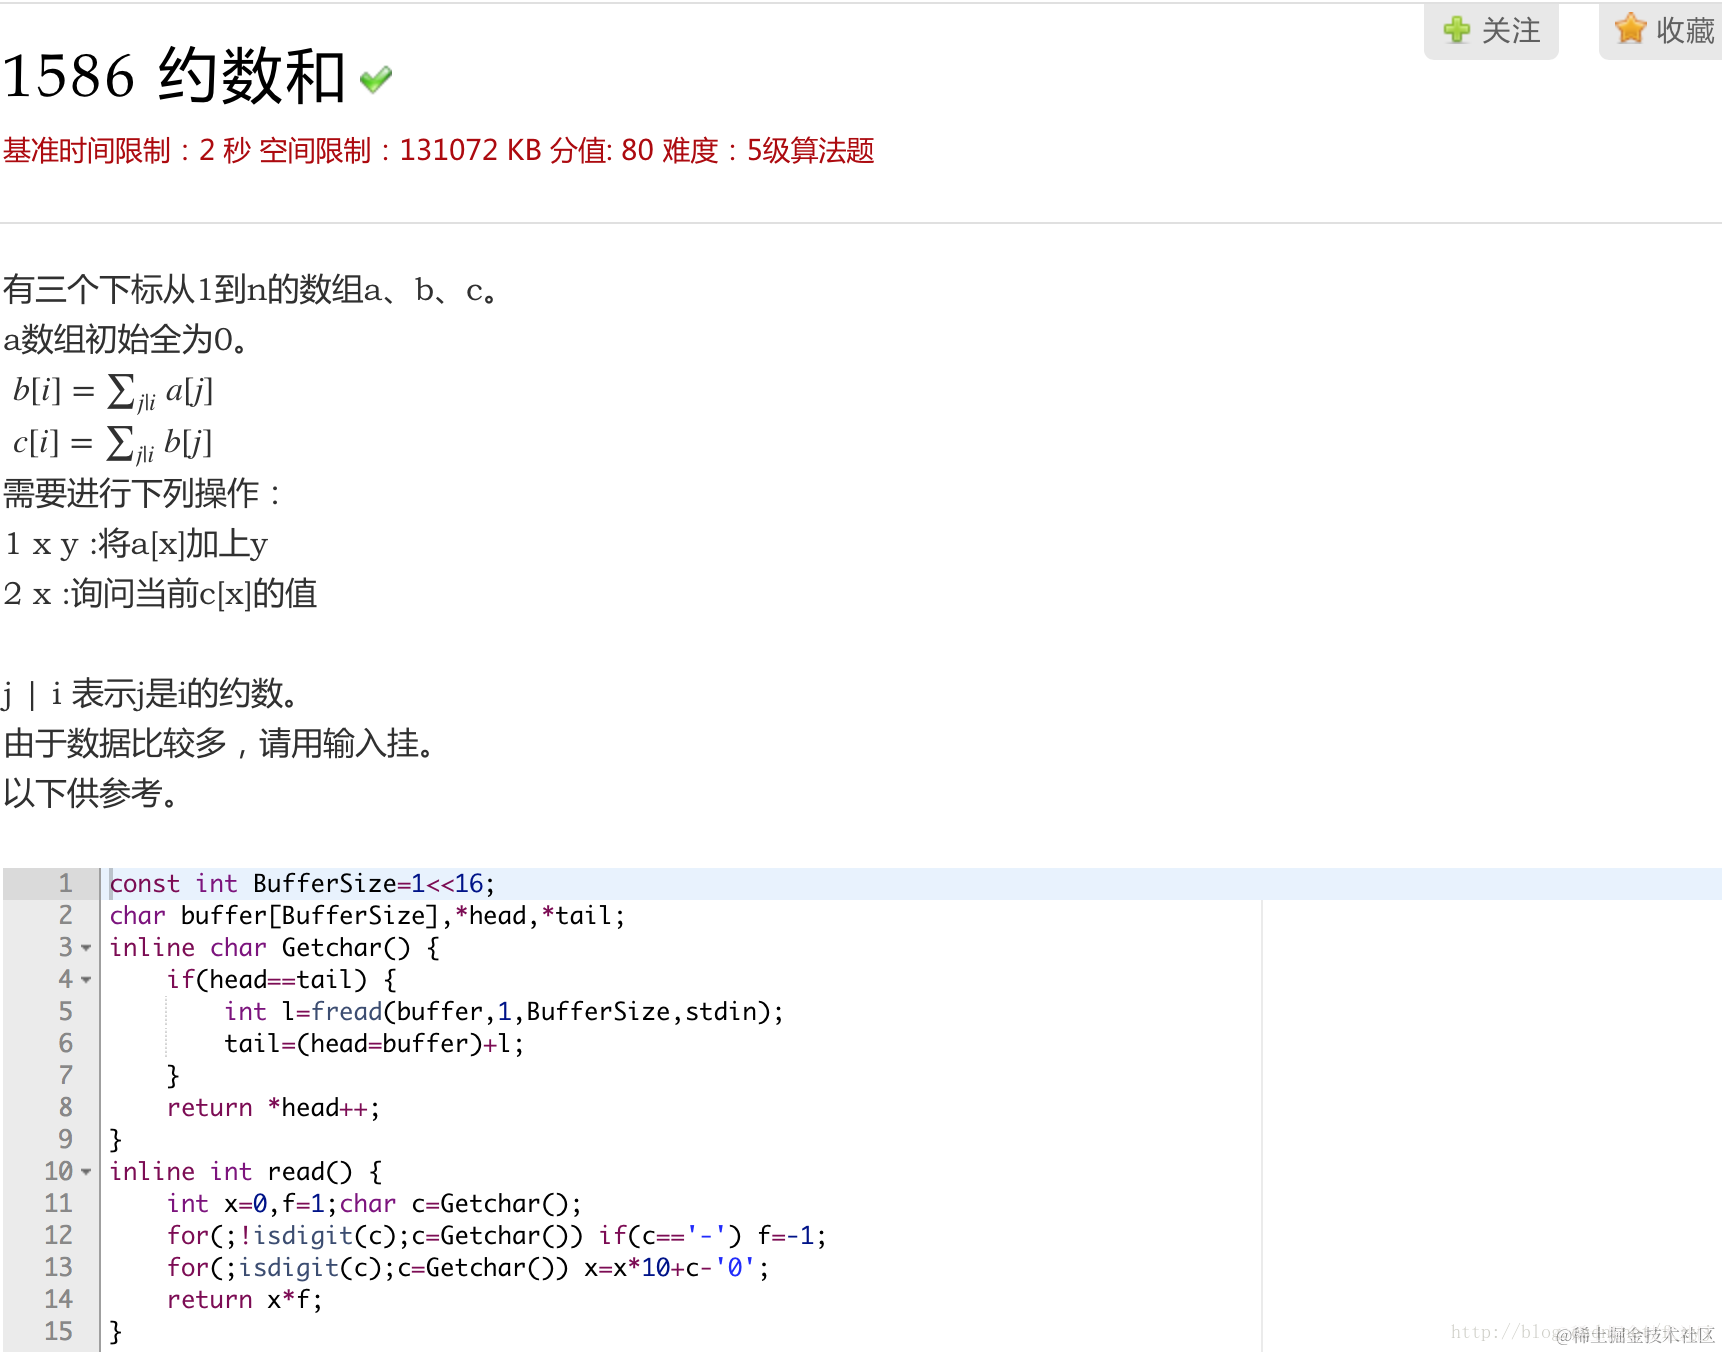This screenshot has height=1352, width=1722.
Task: Collapse the Getchar() function at line 3
Action: pos(86,948)
